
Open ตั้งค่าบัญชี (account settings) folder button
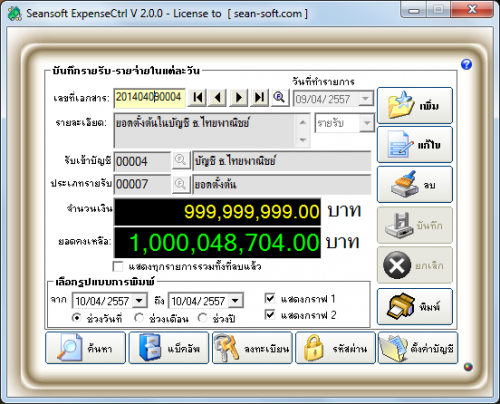418,348
